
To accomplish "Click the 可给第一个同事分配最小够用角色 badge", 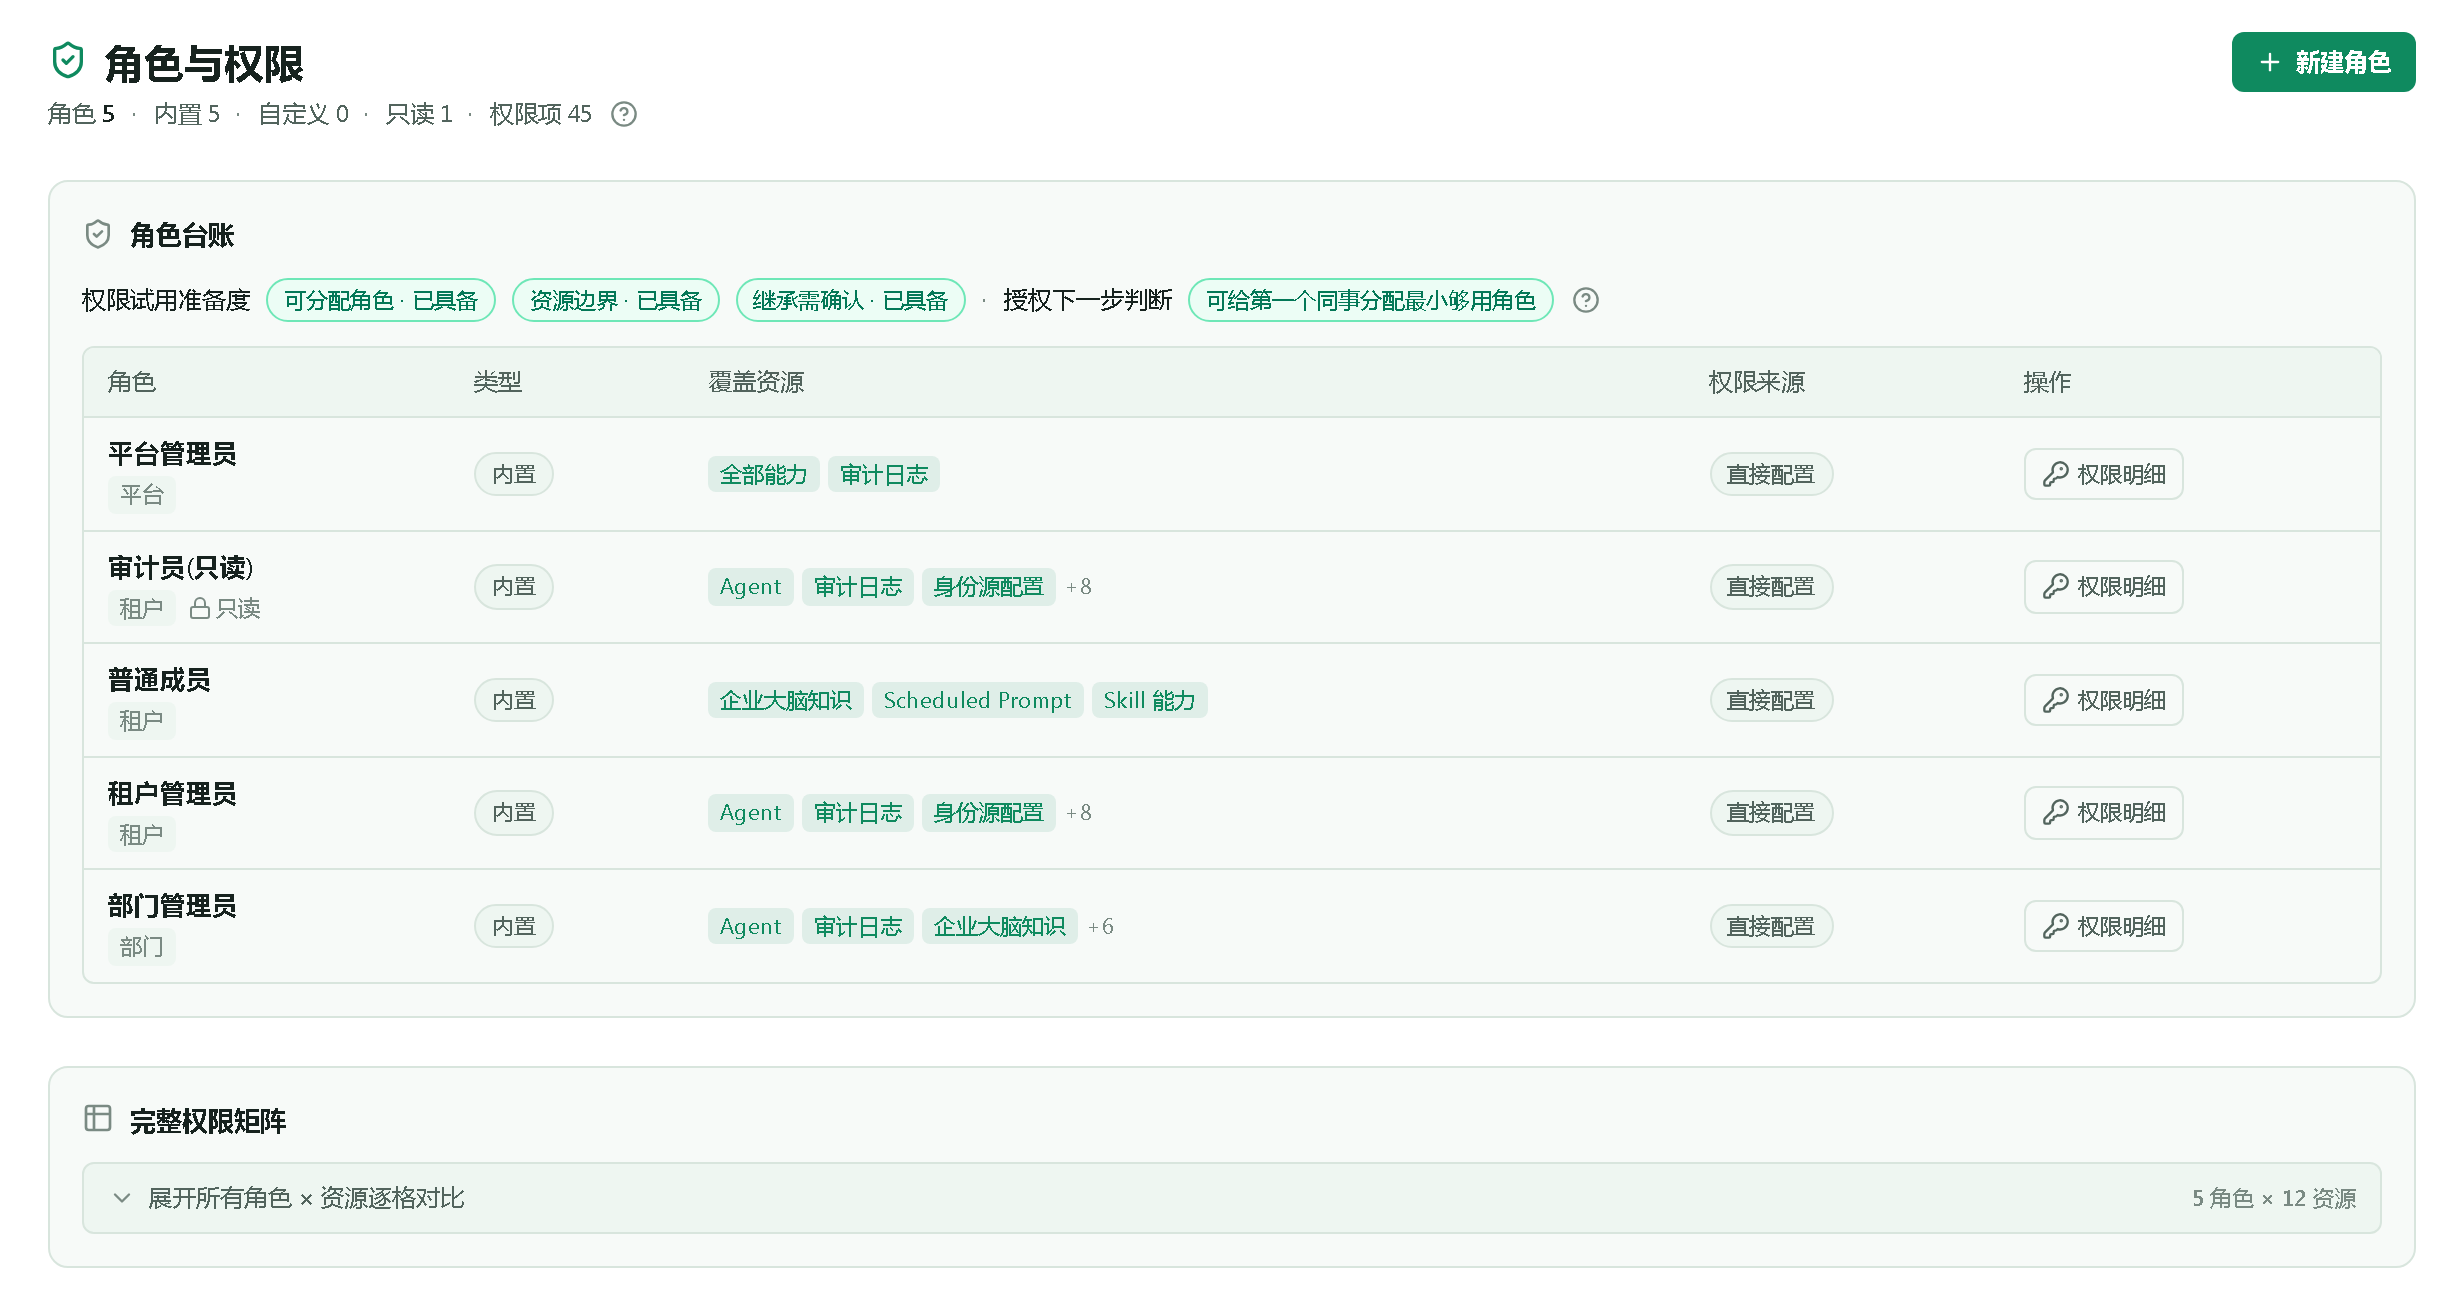I will (1370, 300).
